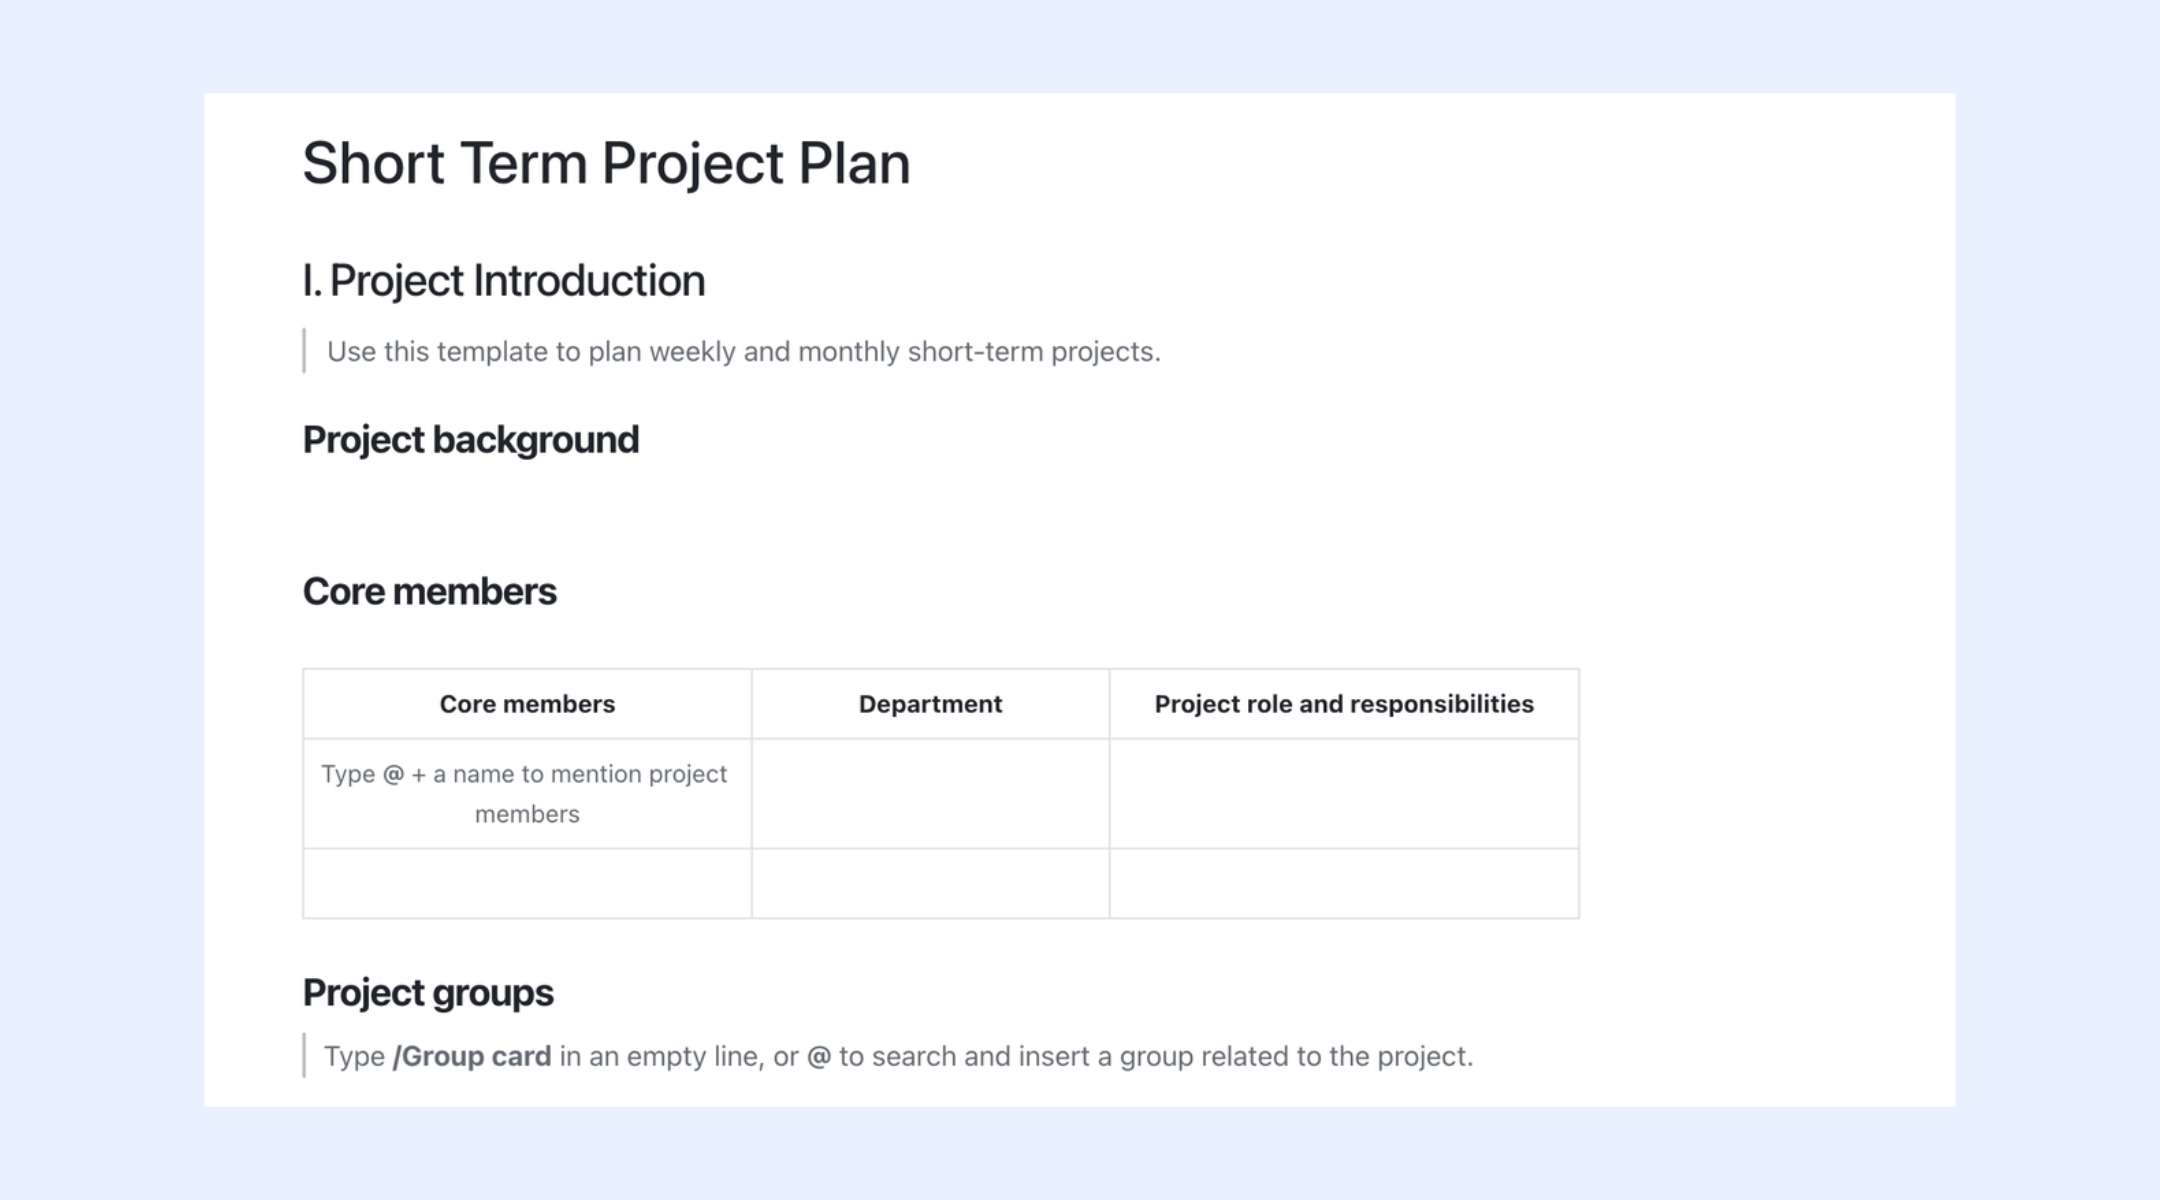Click the empty Department cell in last row
The height and width of the screenshot is (1200, 2160).
(x=930, y=884)
